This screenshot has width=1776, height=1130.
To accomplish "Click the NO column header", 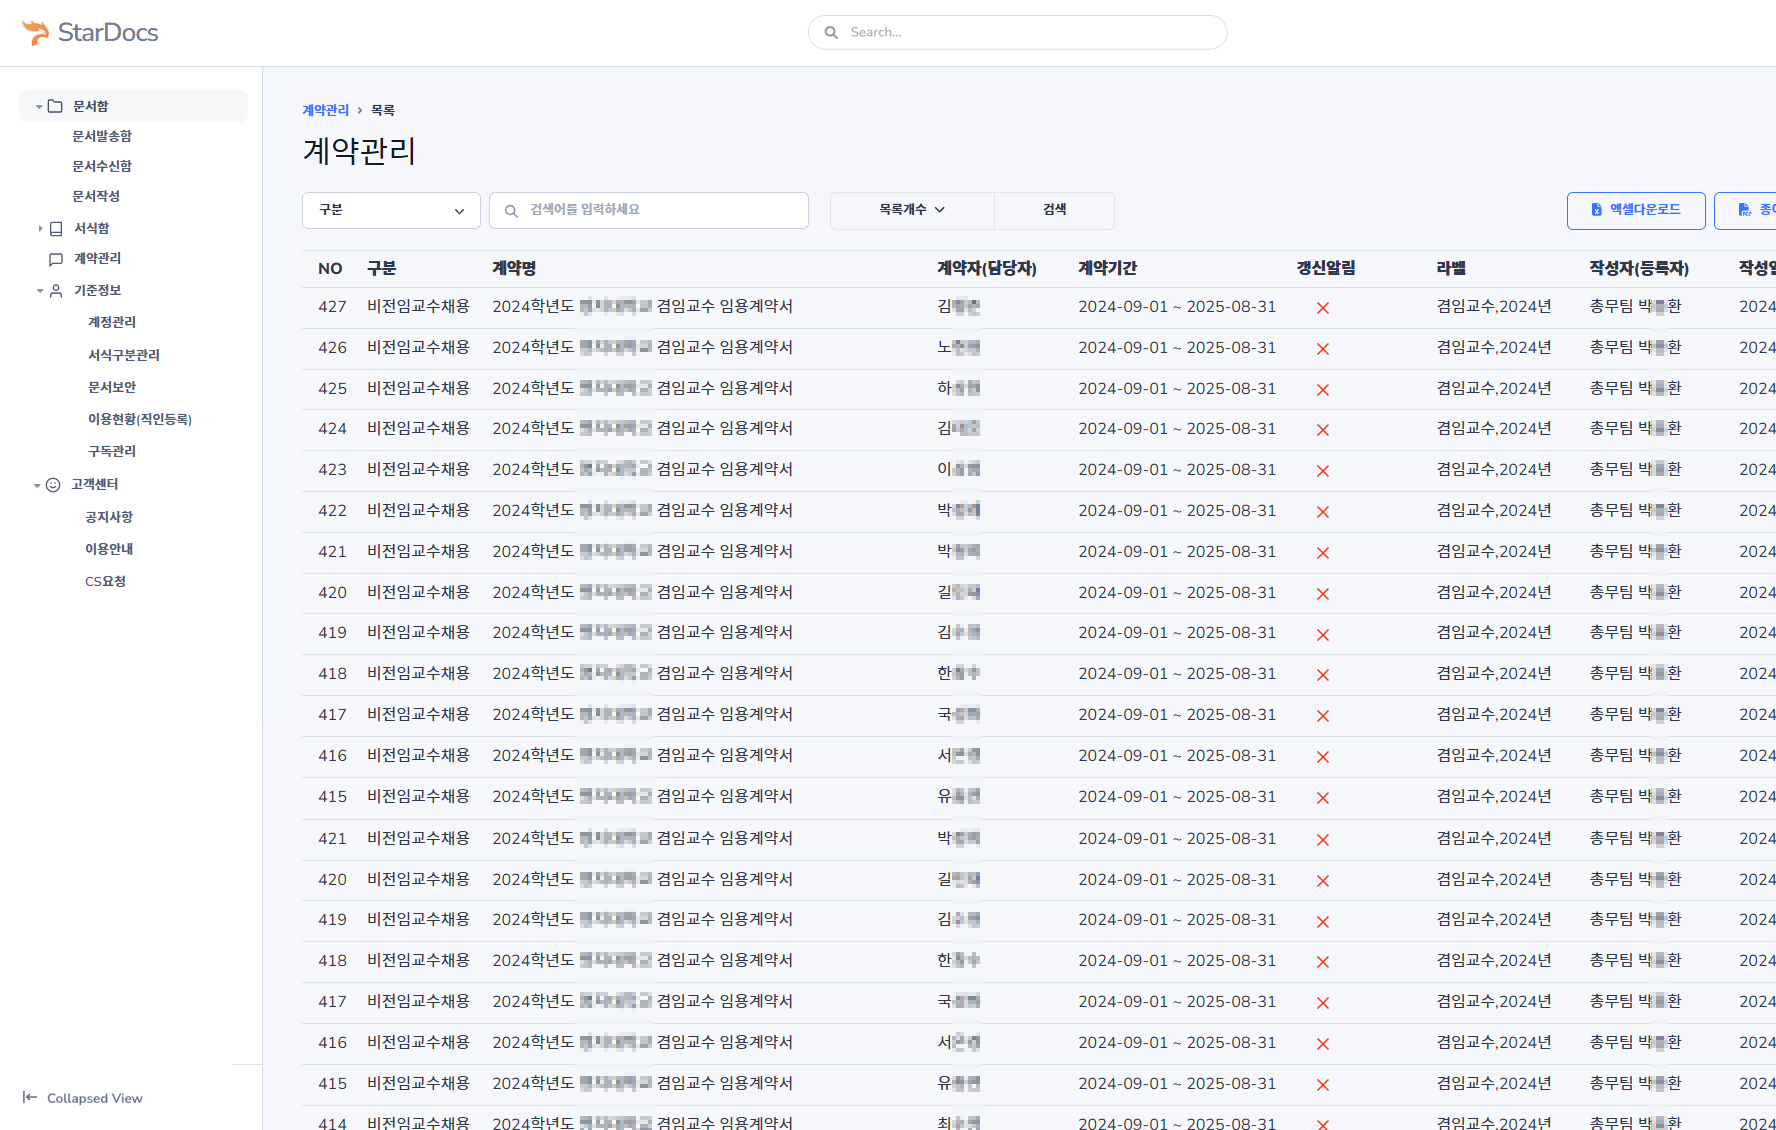I will pos(330,268).
